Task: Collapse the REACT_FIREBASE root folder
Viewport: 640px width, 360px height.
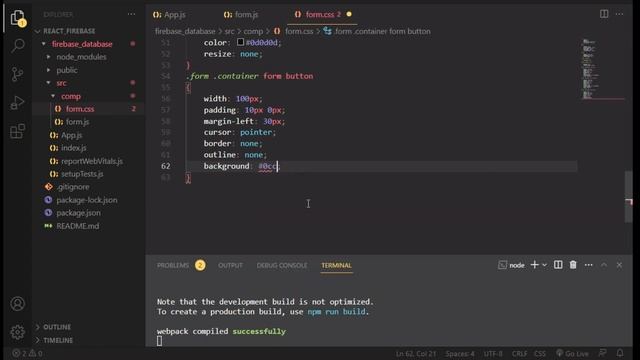Action: pos(38,31)
